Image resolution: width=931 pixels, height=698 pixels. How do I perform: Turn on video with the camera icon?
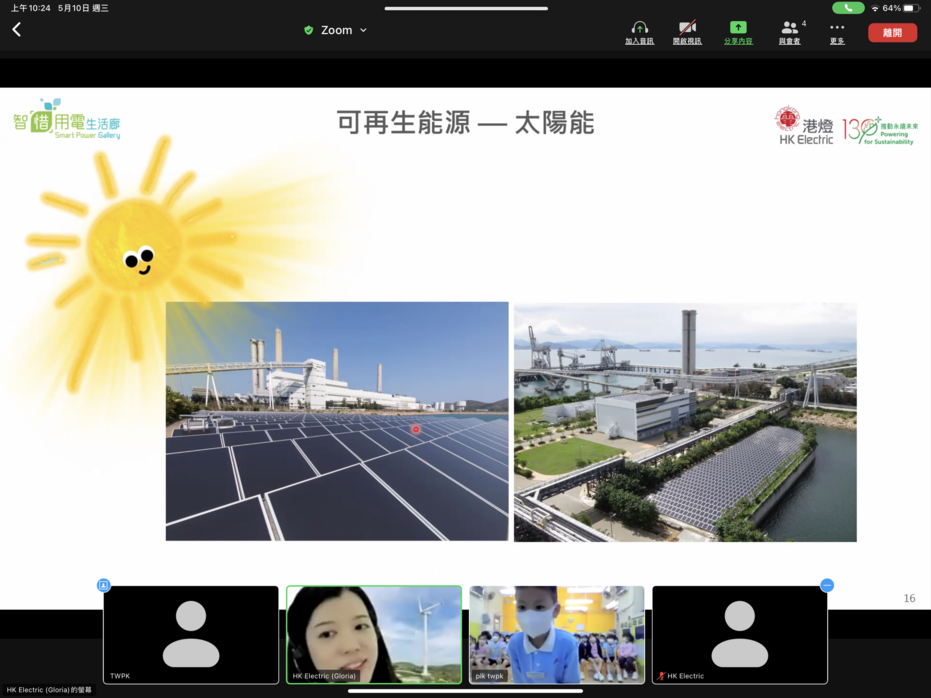(x=687, y=31)
